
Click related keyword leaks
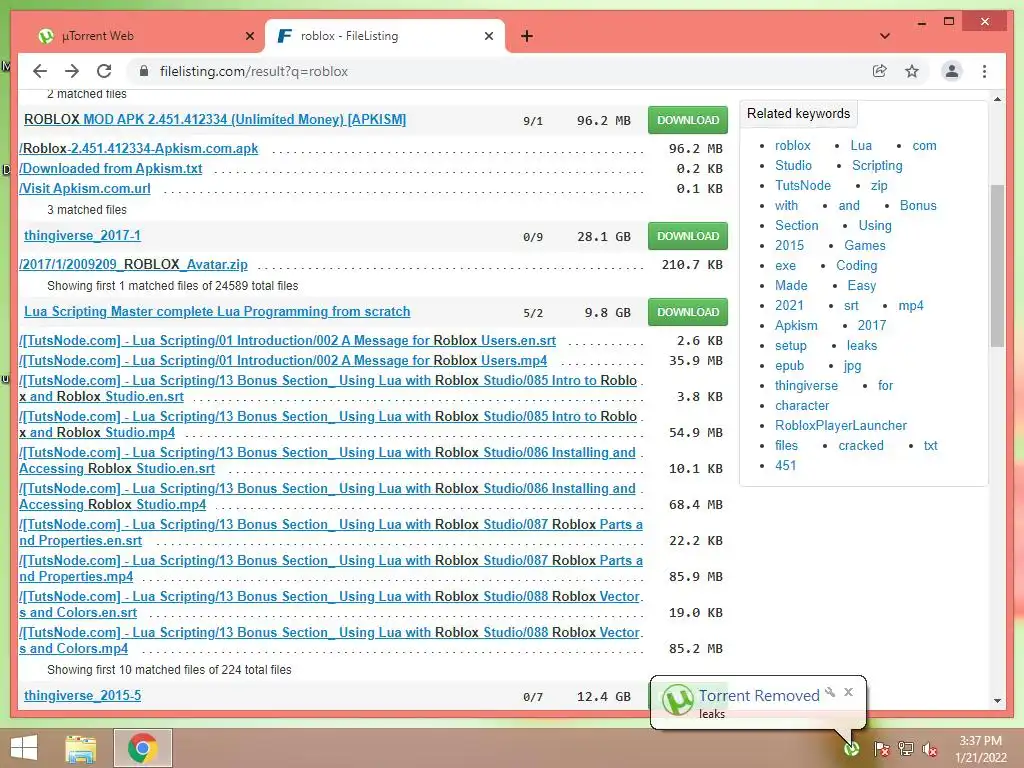coord(861,345)
